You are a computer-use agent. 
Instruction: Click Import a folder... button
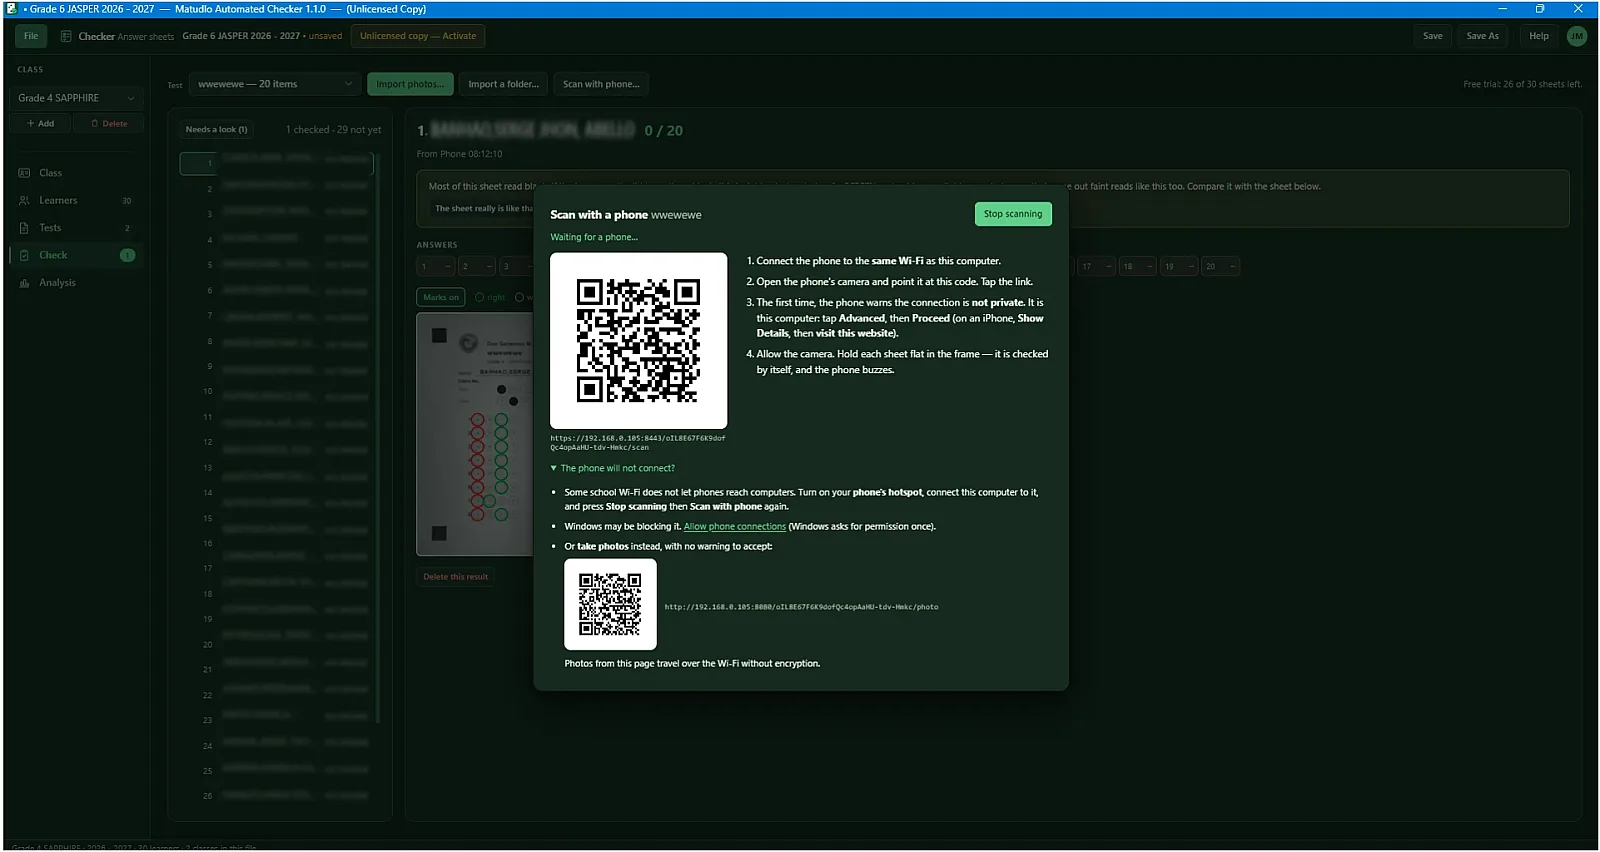[x=503, y=84]
